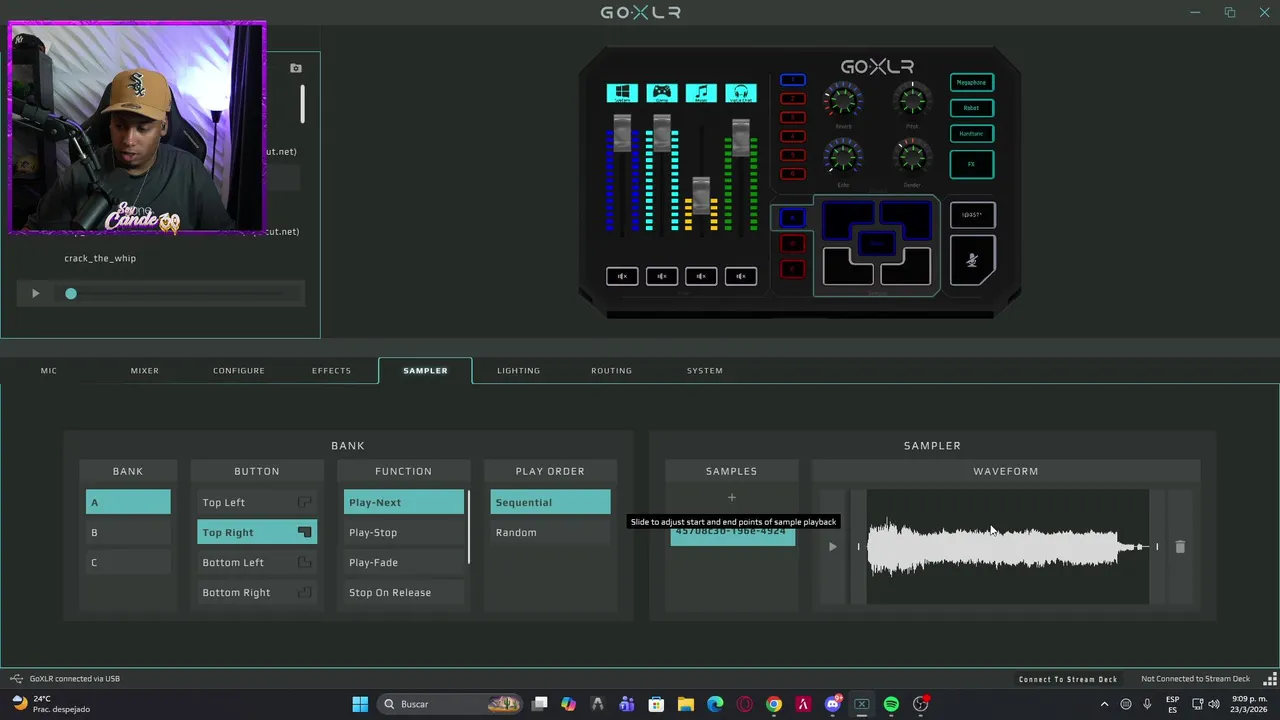Image resolution: width=1280 pixels, height=720 pixels.
Task: Switch to the MIC tab
Action: tap(49, 370)
